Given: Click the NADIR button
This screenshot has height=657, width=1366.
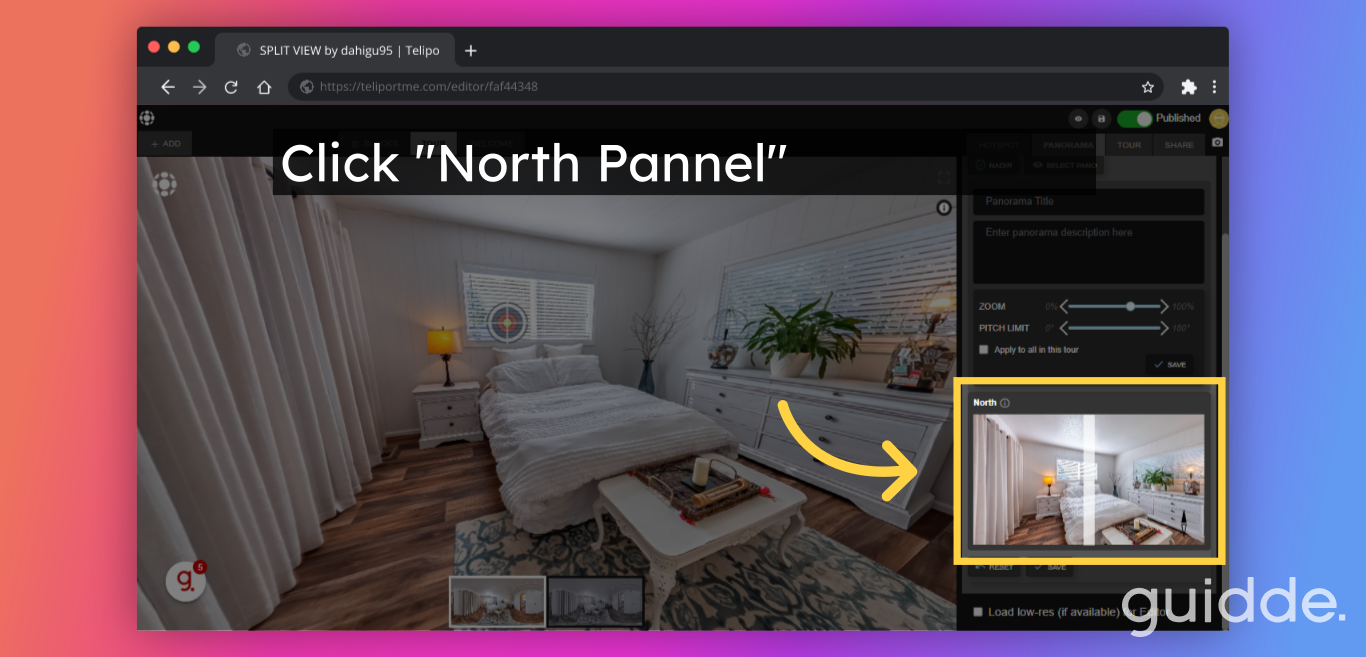Looking at the screenshot, I should tap(994, 165).
